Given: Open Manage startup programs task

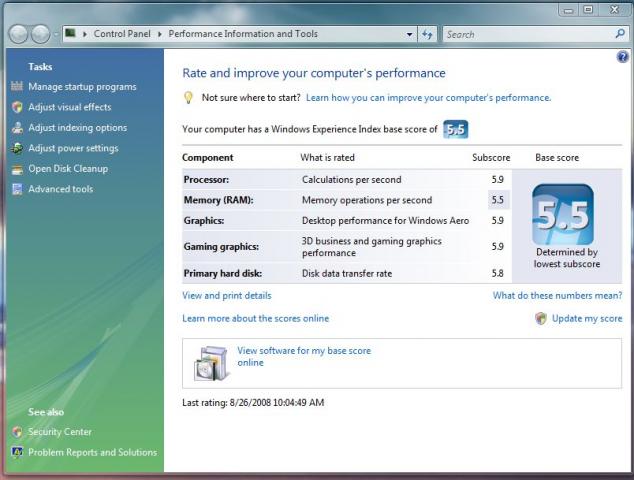Looking at the screenshot, I should coord(82,87).
